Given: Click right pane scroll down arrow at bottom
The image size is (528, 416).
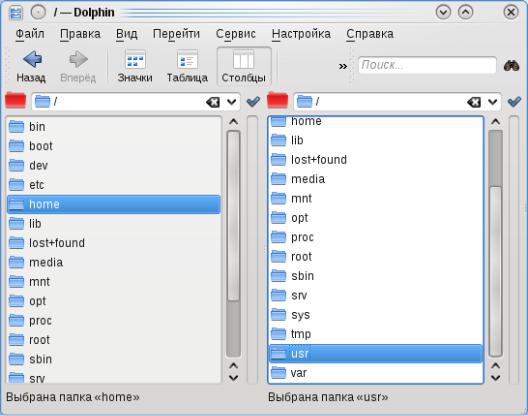Looking at the screenshot, I should click(x=495, y=378).
